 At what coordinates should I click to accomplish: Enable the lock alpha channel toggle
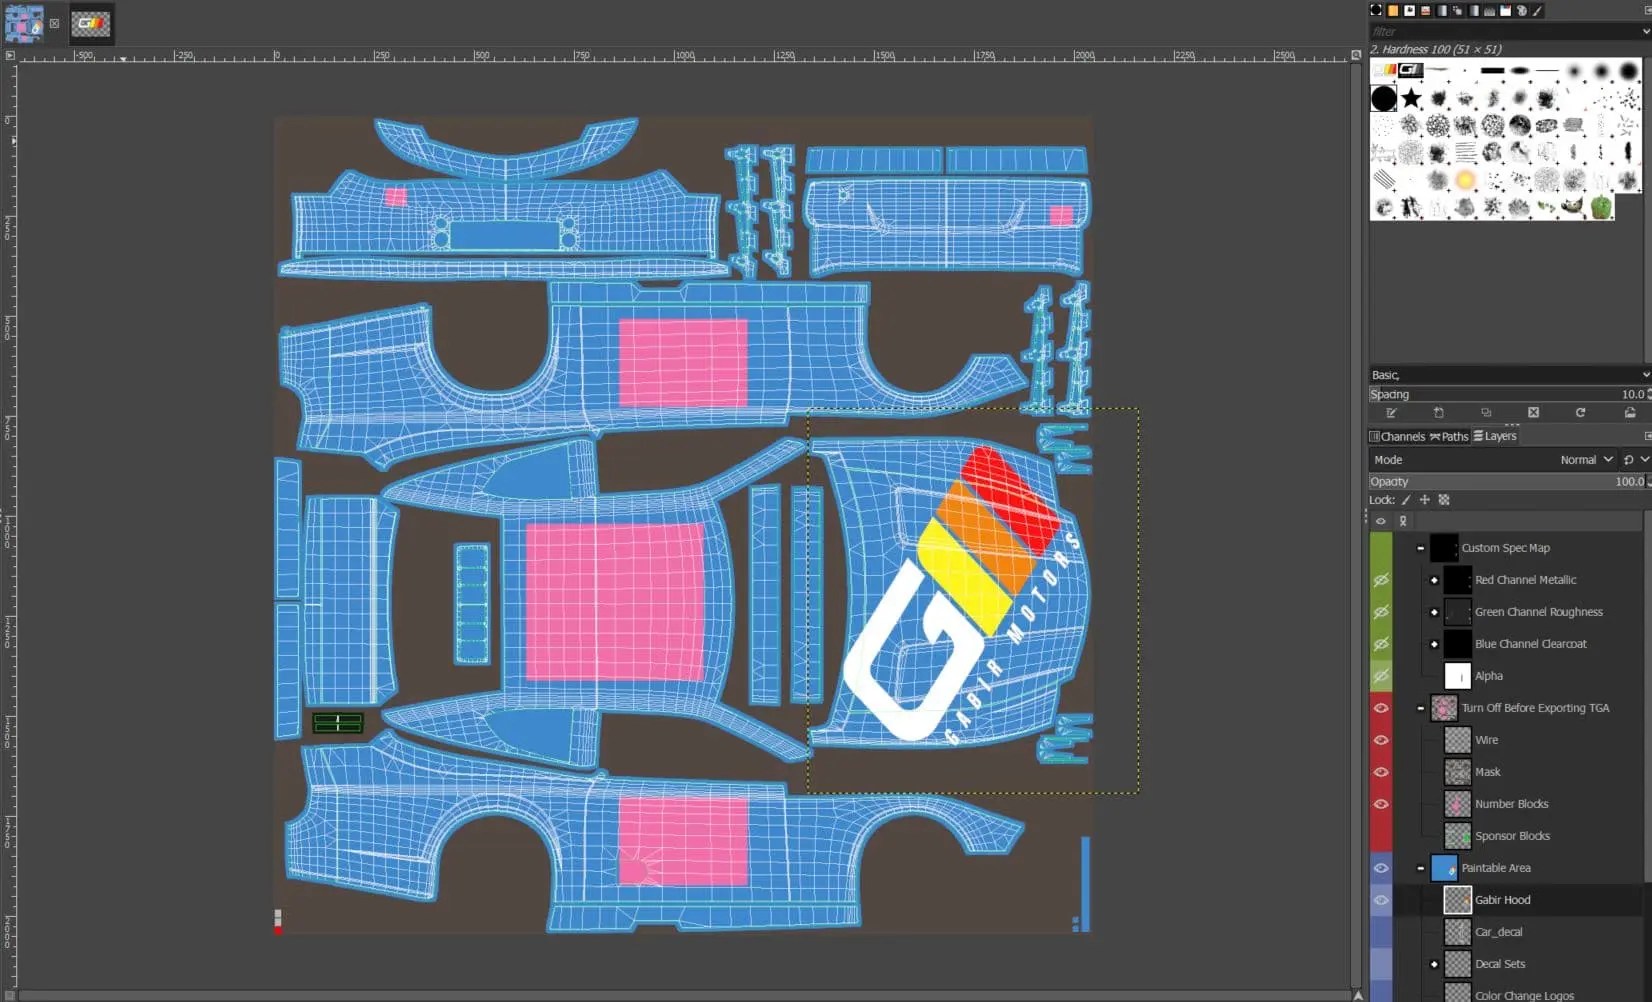[x=1444, y=500]
